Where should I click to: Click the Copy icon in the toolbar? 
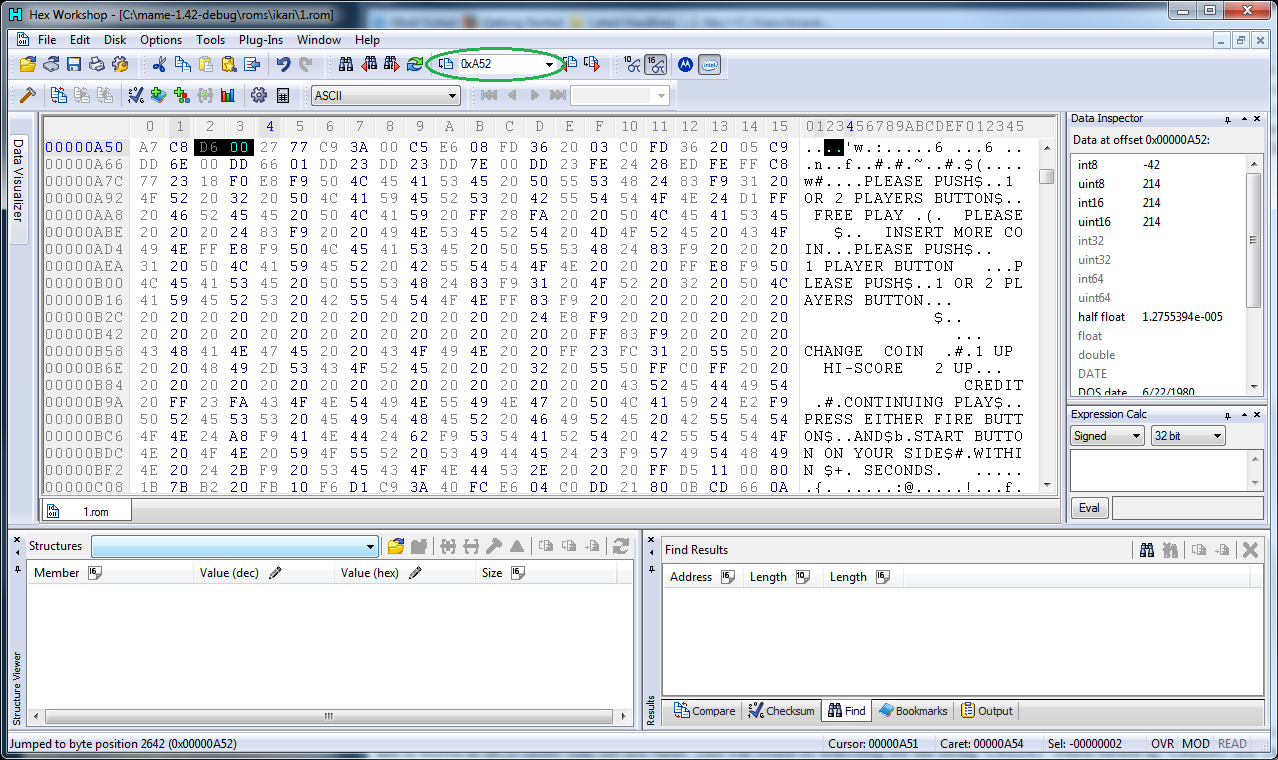(x=183, y=65)
